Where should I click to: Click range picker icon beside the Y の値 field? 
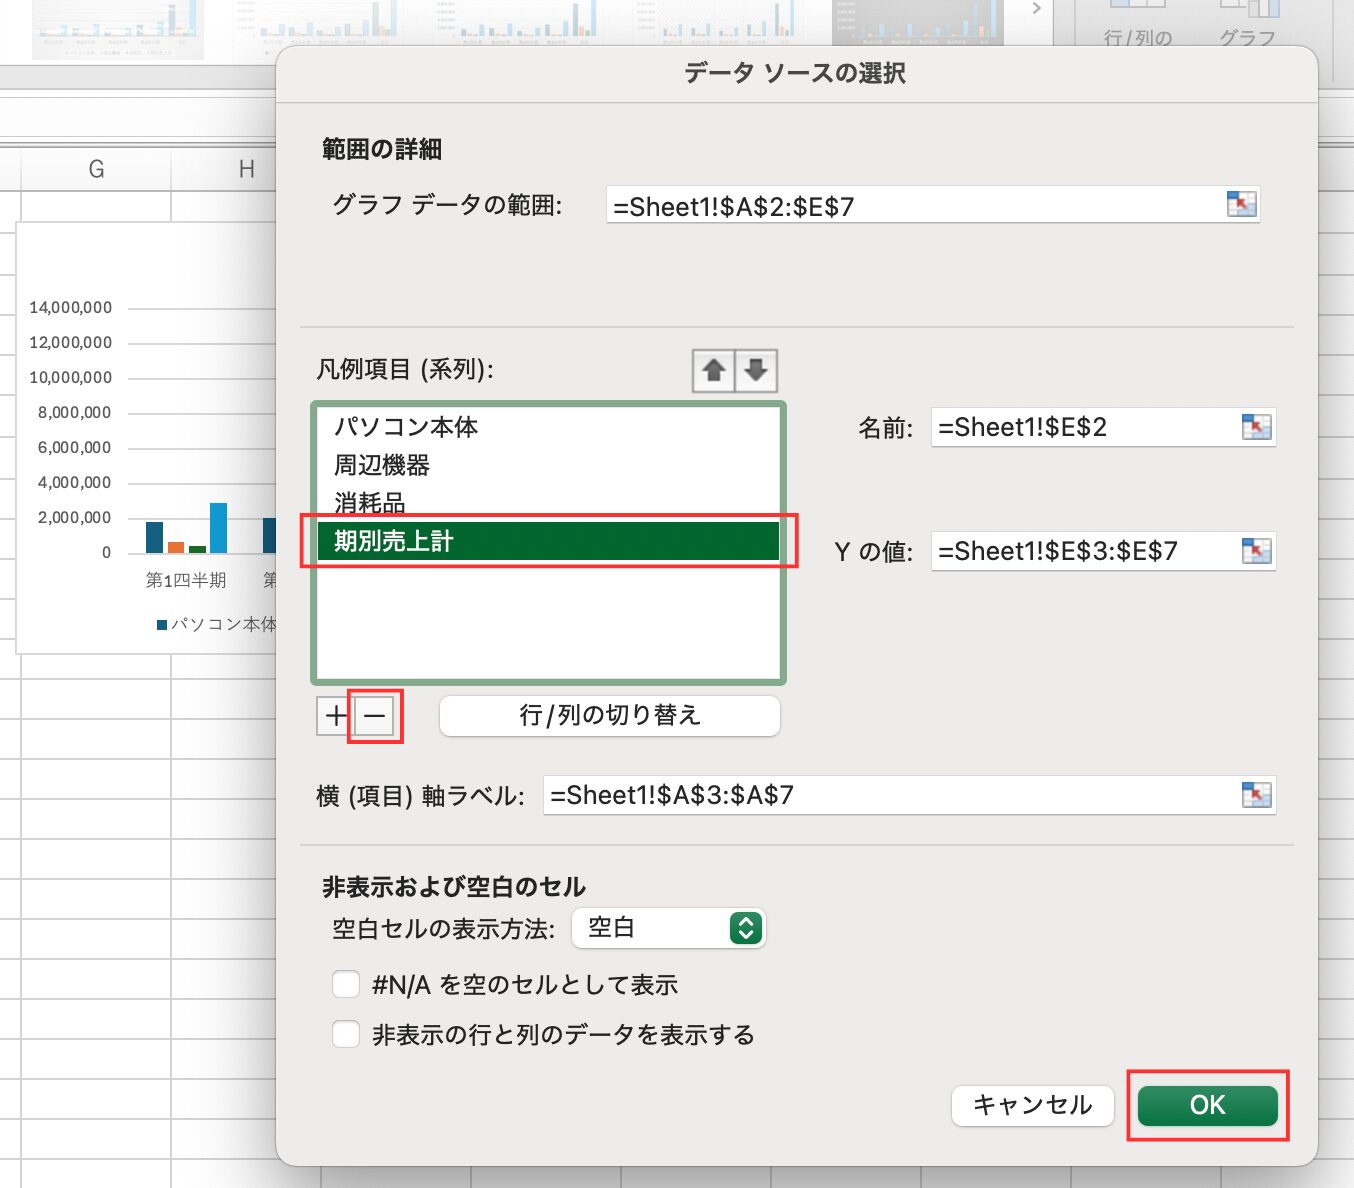(x=1256, y=551)
